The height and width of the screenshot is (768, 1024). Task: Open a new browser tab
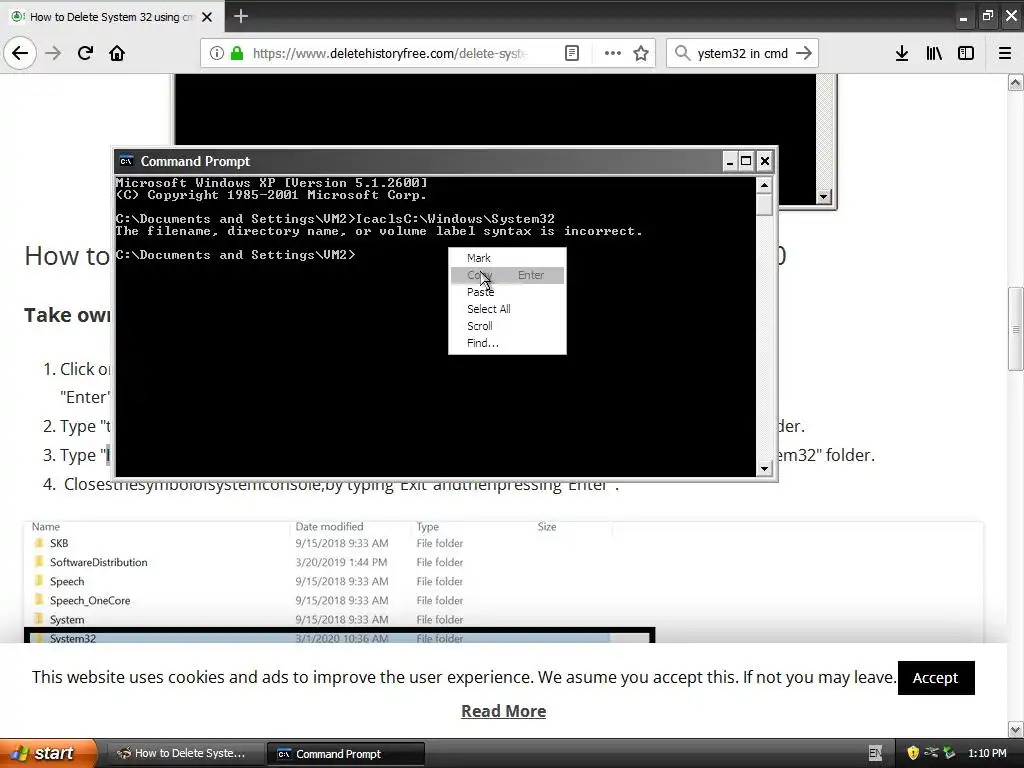(241, 16)
